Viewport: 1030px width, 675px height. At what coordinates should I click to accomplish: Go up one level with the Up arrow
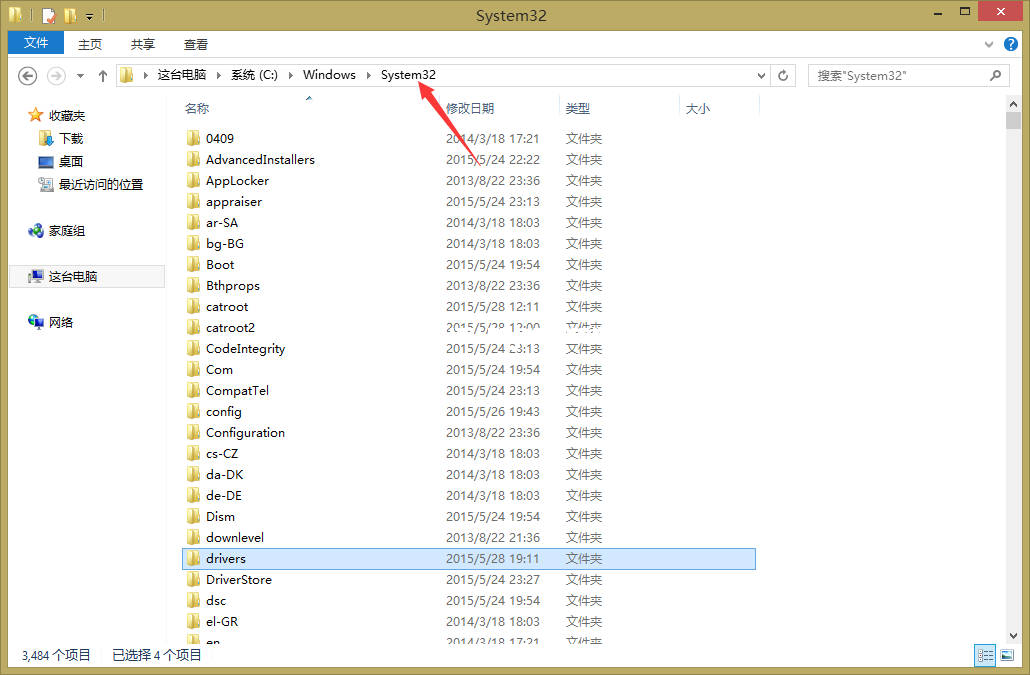click(x=102, y=76)
